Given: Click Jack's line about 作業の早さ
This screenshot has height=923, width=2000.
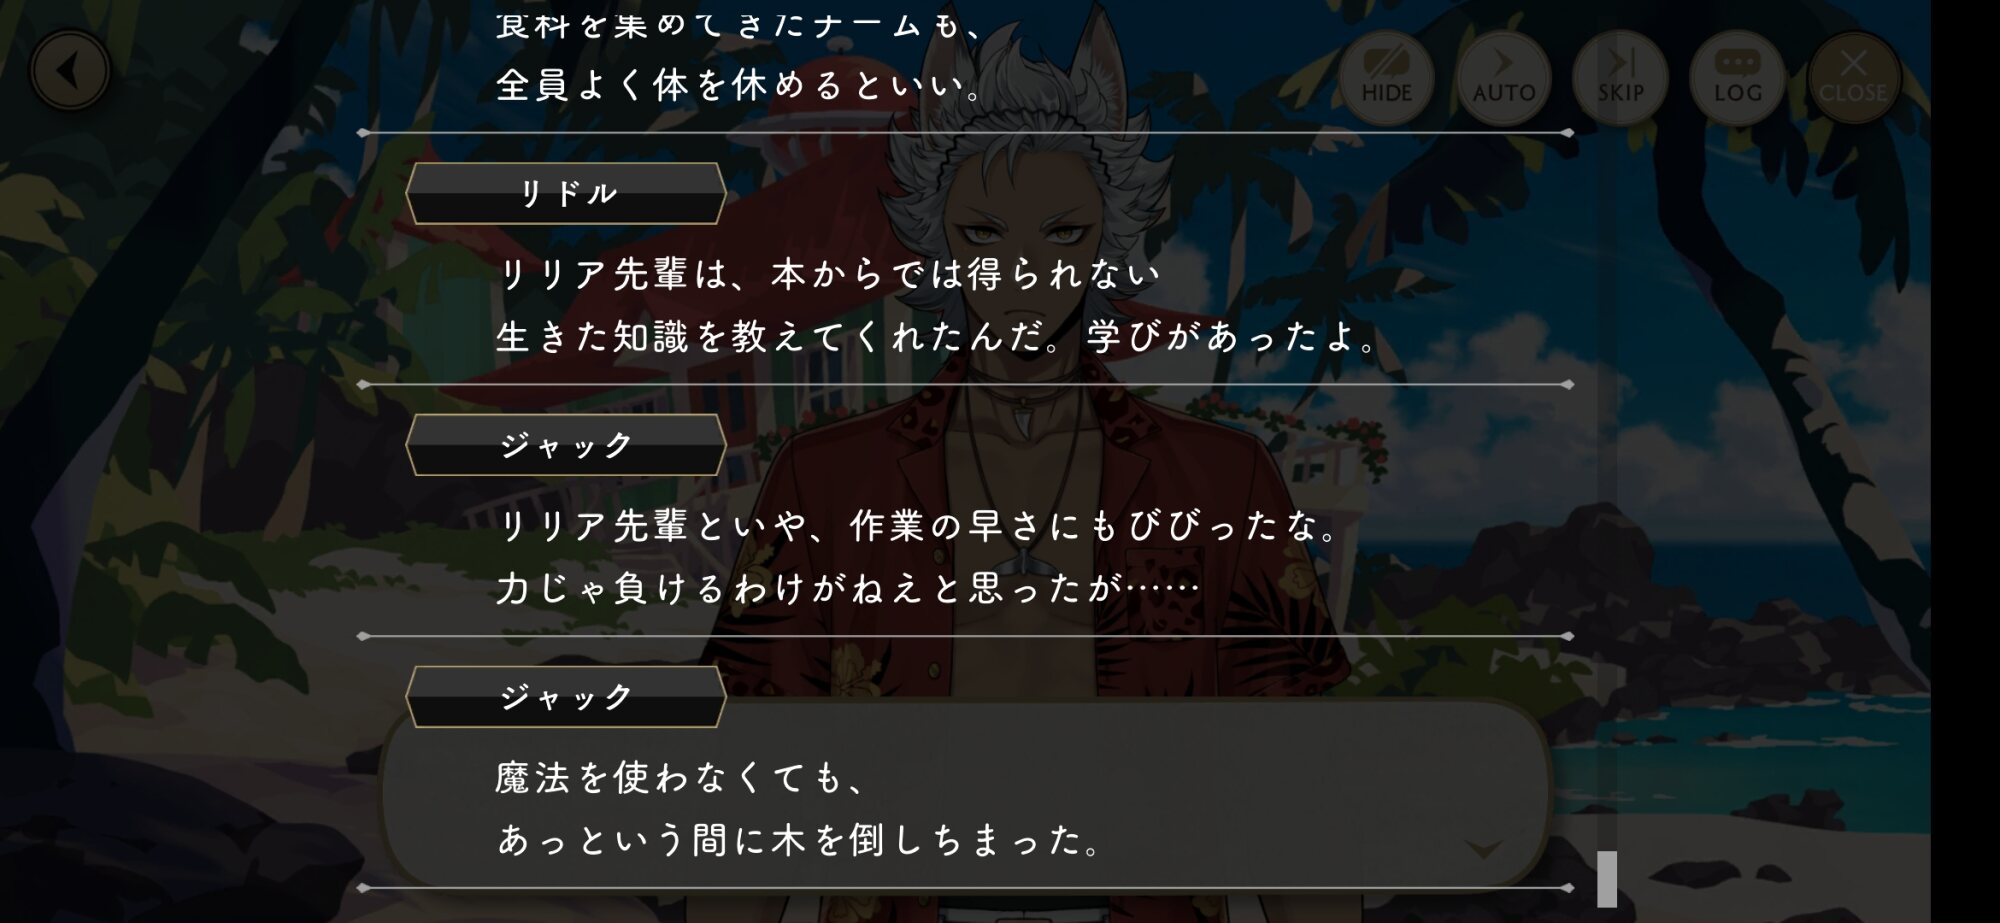Looking at the screenshot, I should click(x=918, y=525).
